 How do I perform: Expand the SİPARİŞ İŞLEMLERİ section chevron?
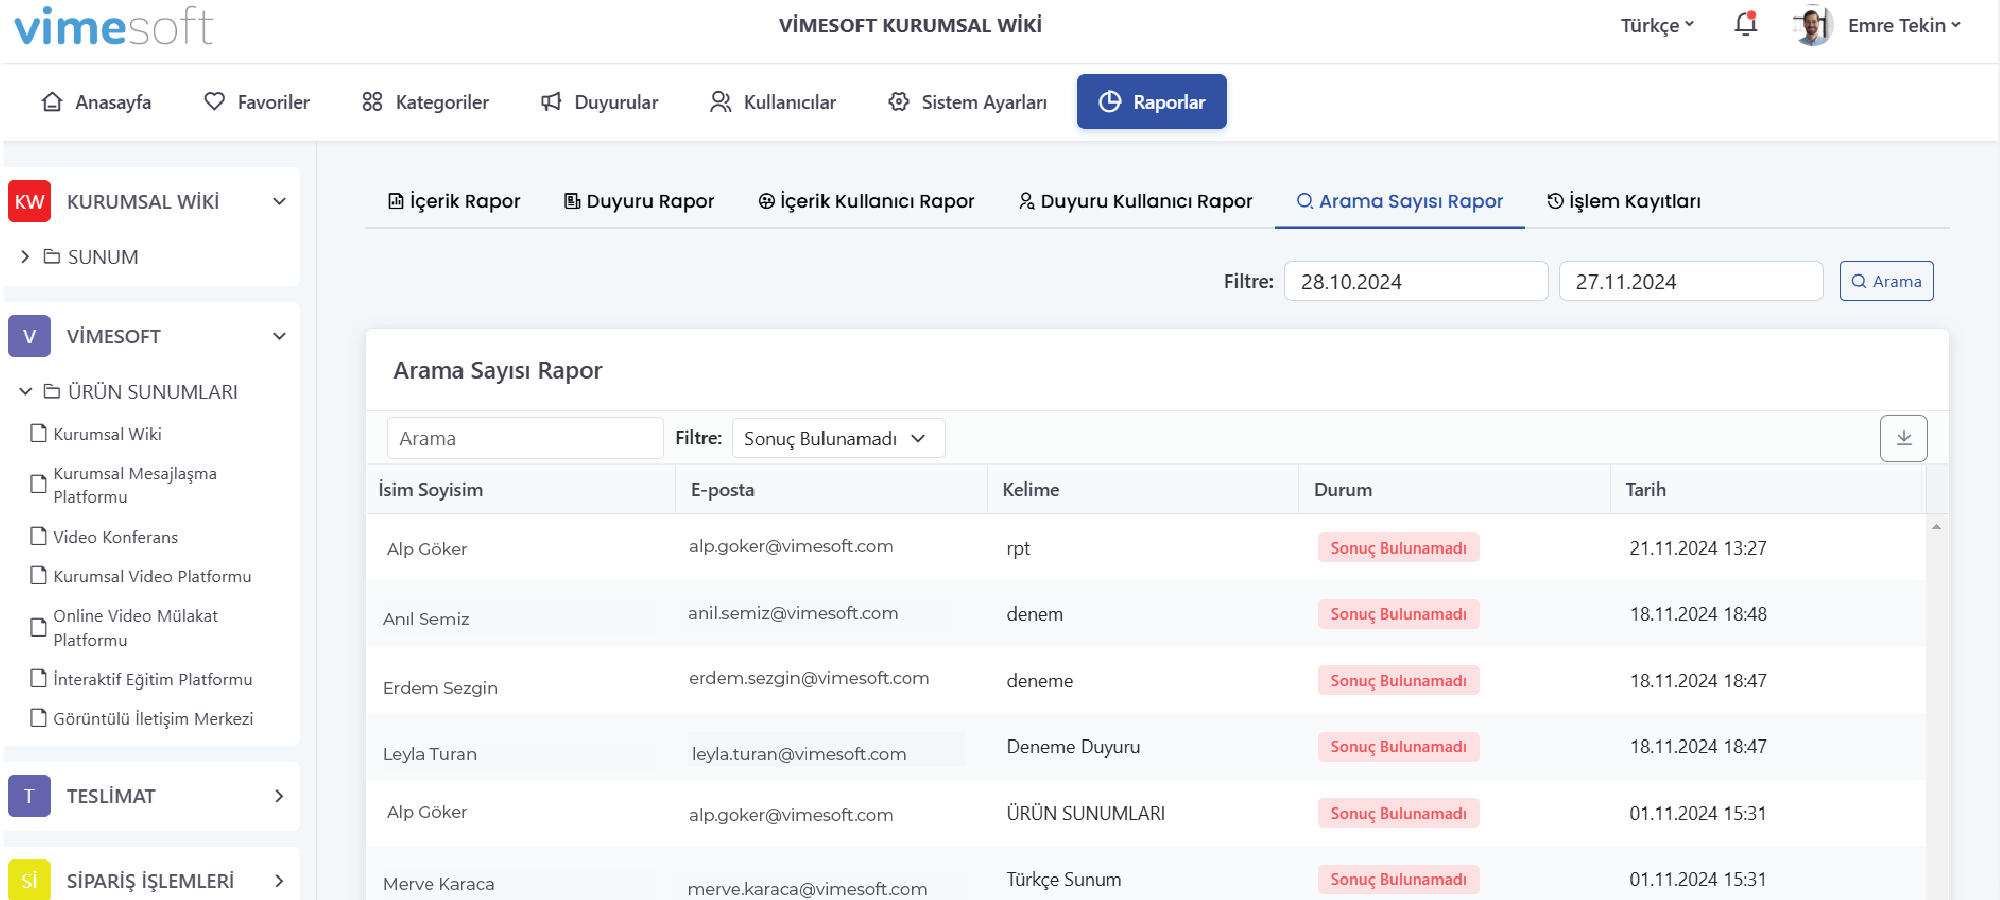pyautogui.click(x=280, y=881)
